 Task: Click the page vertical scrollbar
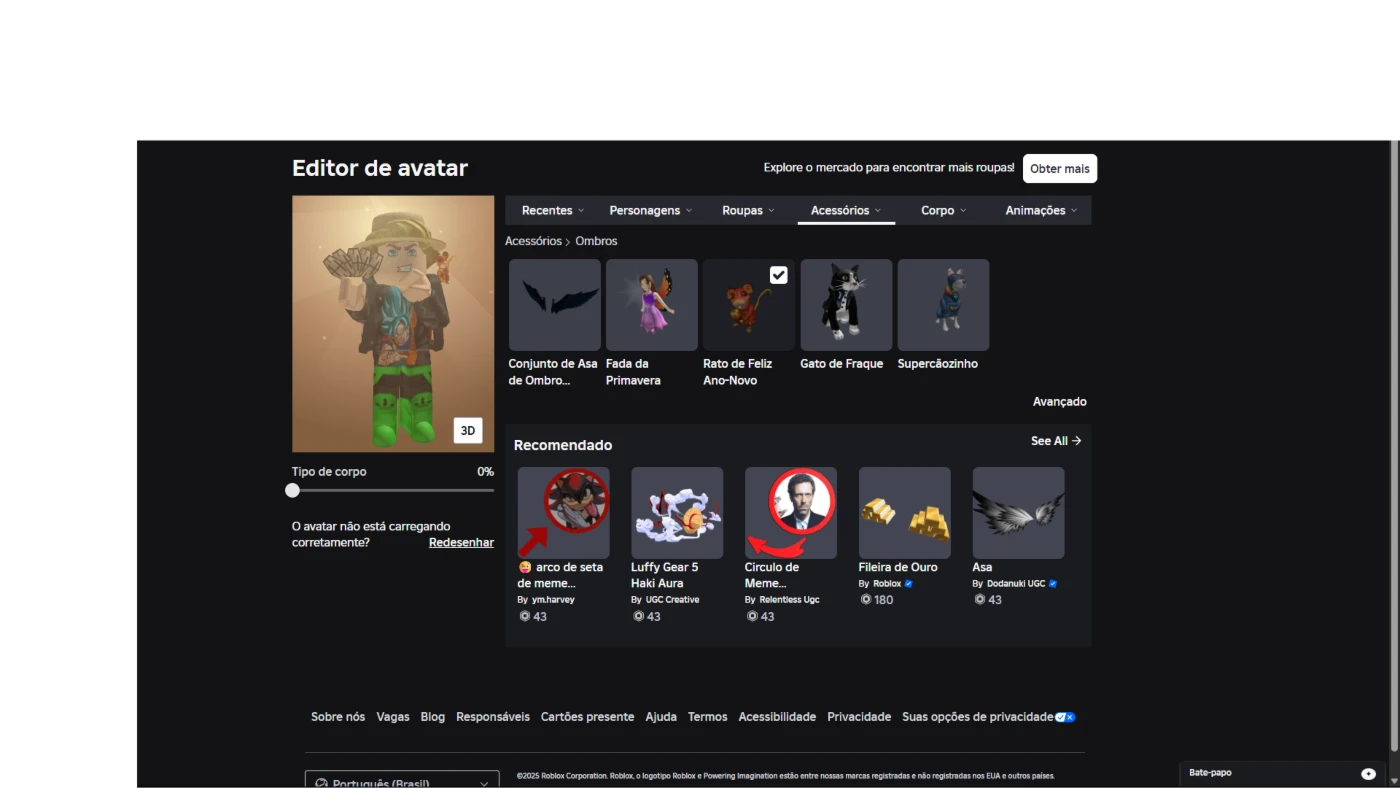point(1394,445)
